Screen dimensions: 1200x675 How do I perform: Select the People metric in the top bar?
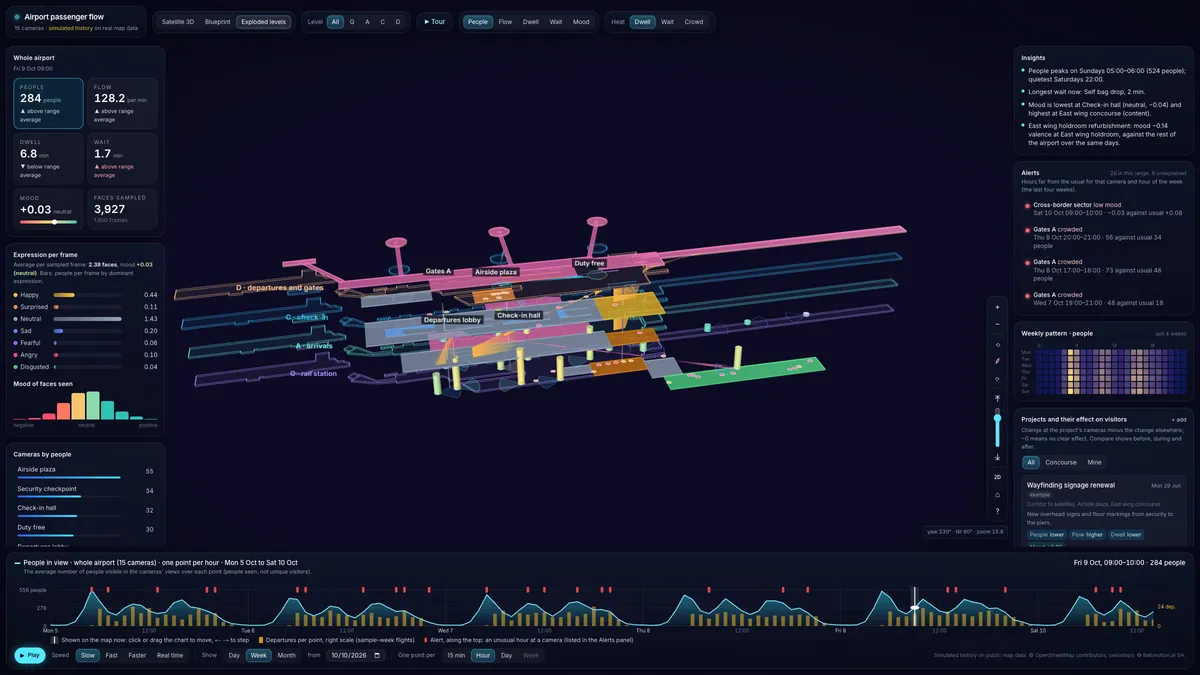[x=478, y=21]
